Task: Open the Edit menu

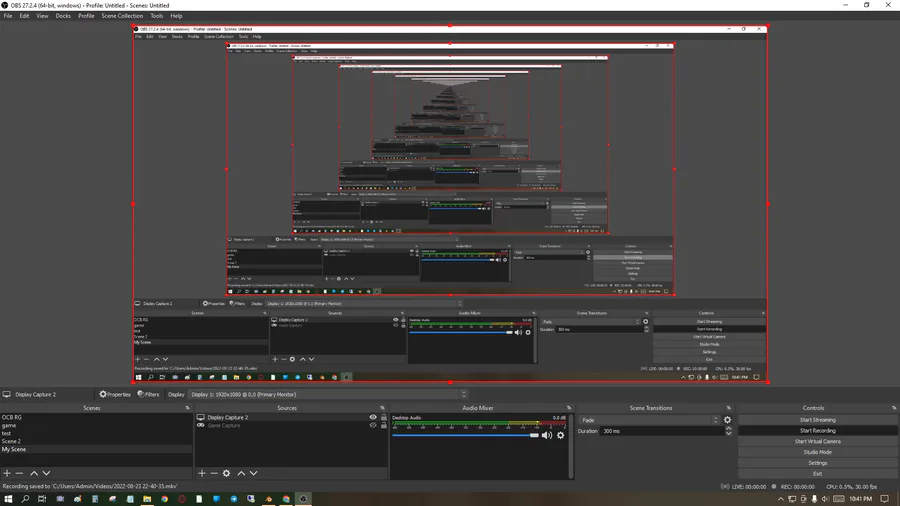Action: pyautogui.click(x=24, y=16)
